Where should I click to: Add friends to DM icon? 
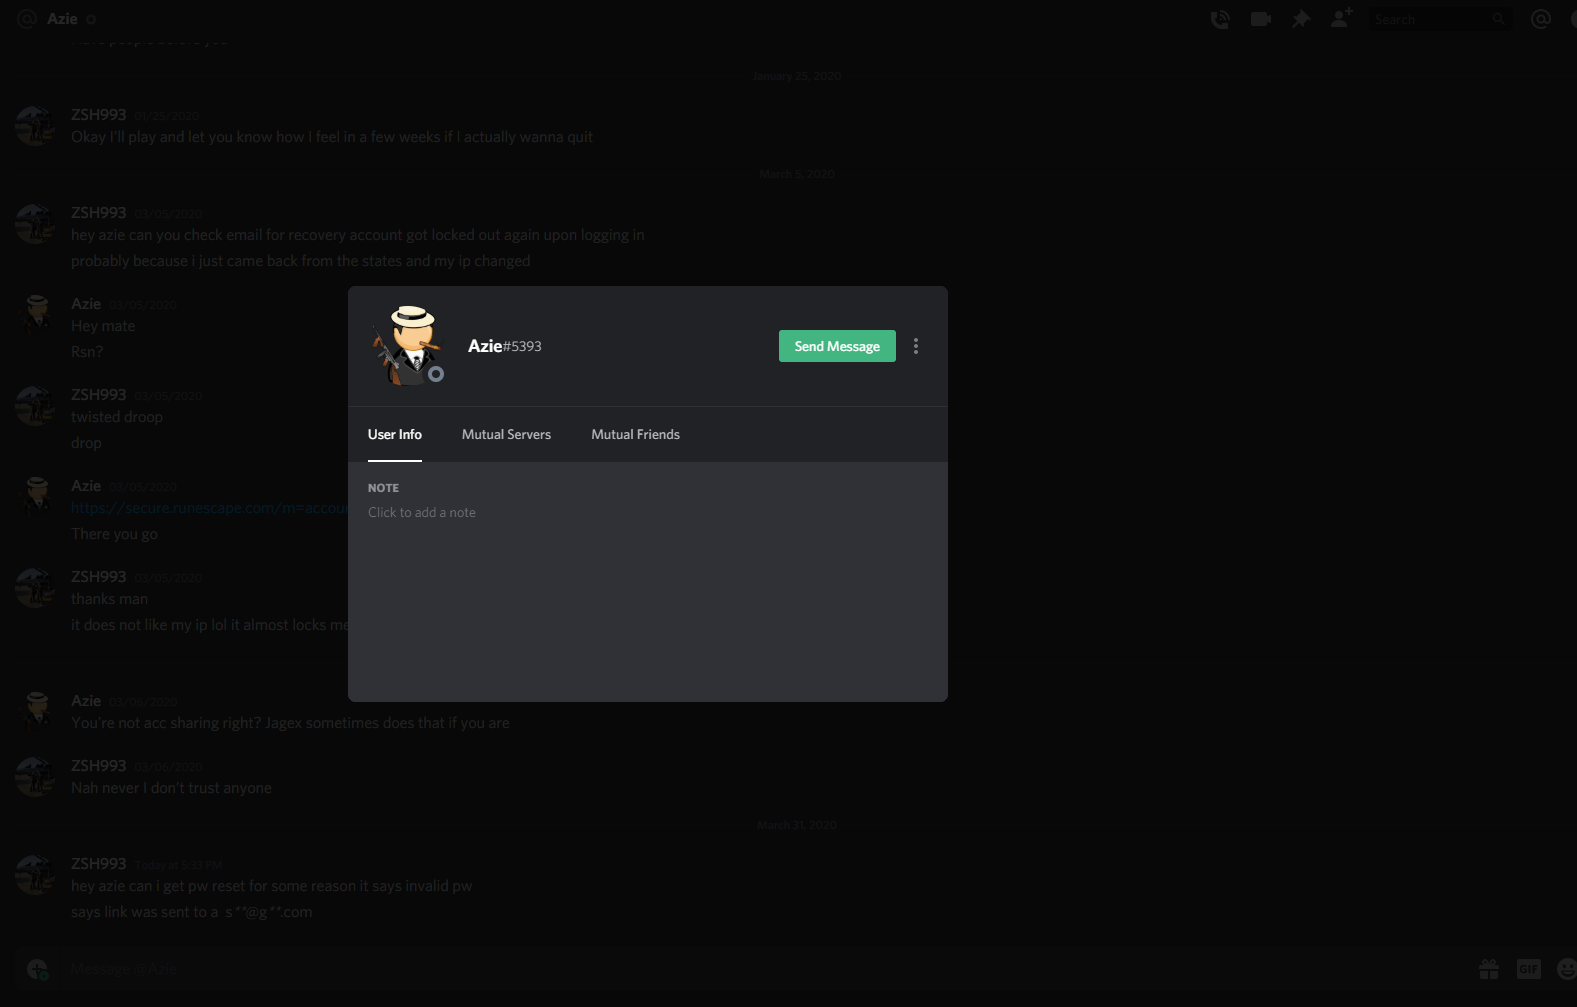(1341, 18)
